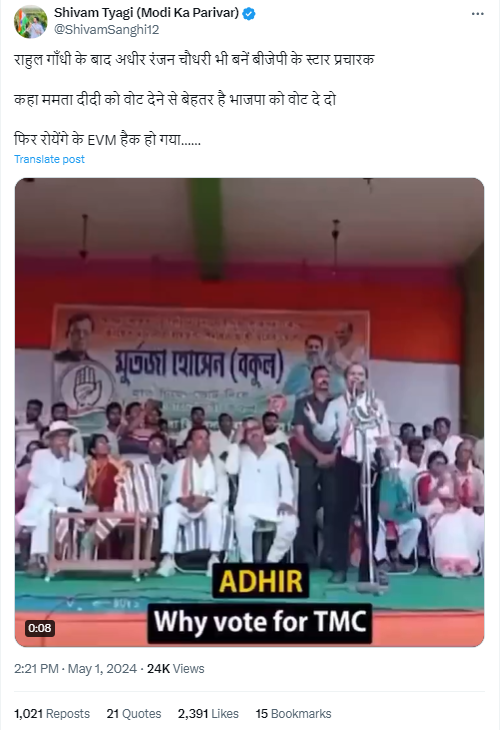Image resolution: width=502 pixels, height=730 pixels.
Task: Open the three-dot more options menu
Action: (478, 14)
